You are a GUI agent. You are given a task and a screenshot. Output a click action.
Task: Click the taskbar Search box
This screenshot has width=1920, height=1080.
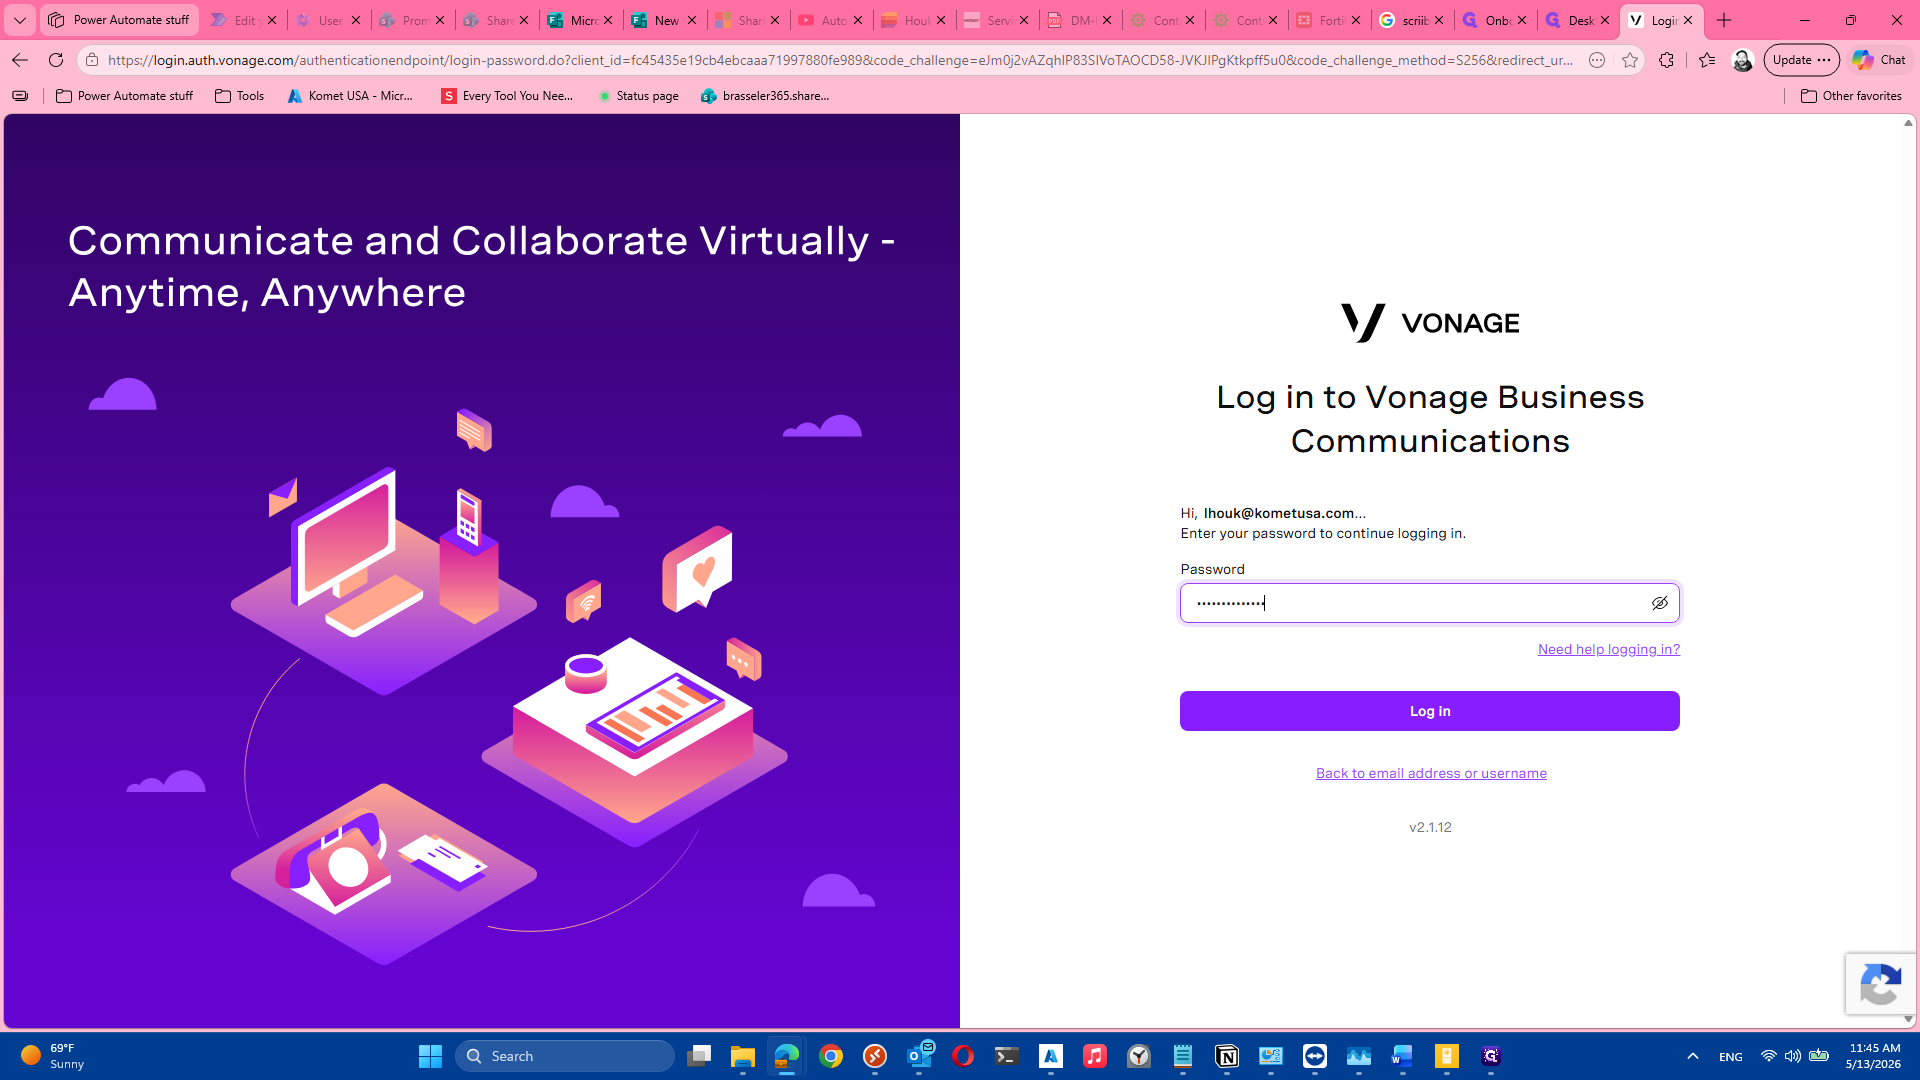pyautogui.click(x=565, y=1056)
